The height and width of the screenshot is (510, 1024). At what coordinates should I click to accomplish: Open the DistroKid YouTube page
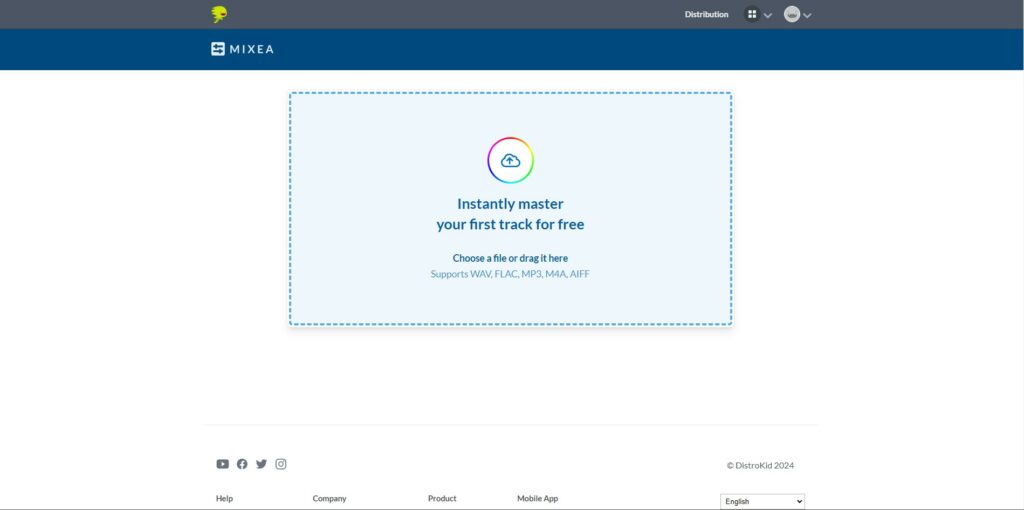point(222,464)
